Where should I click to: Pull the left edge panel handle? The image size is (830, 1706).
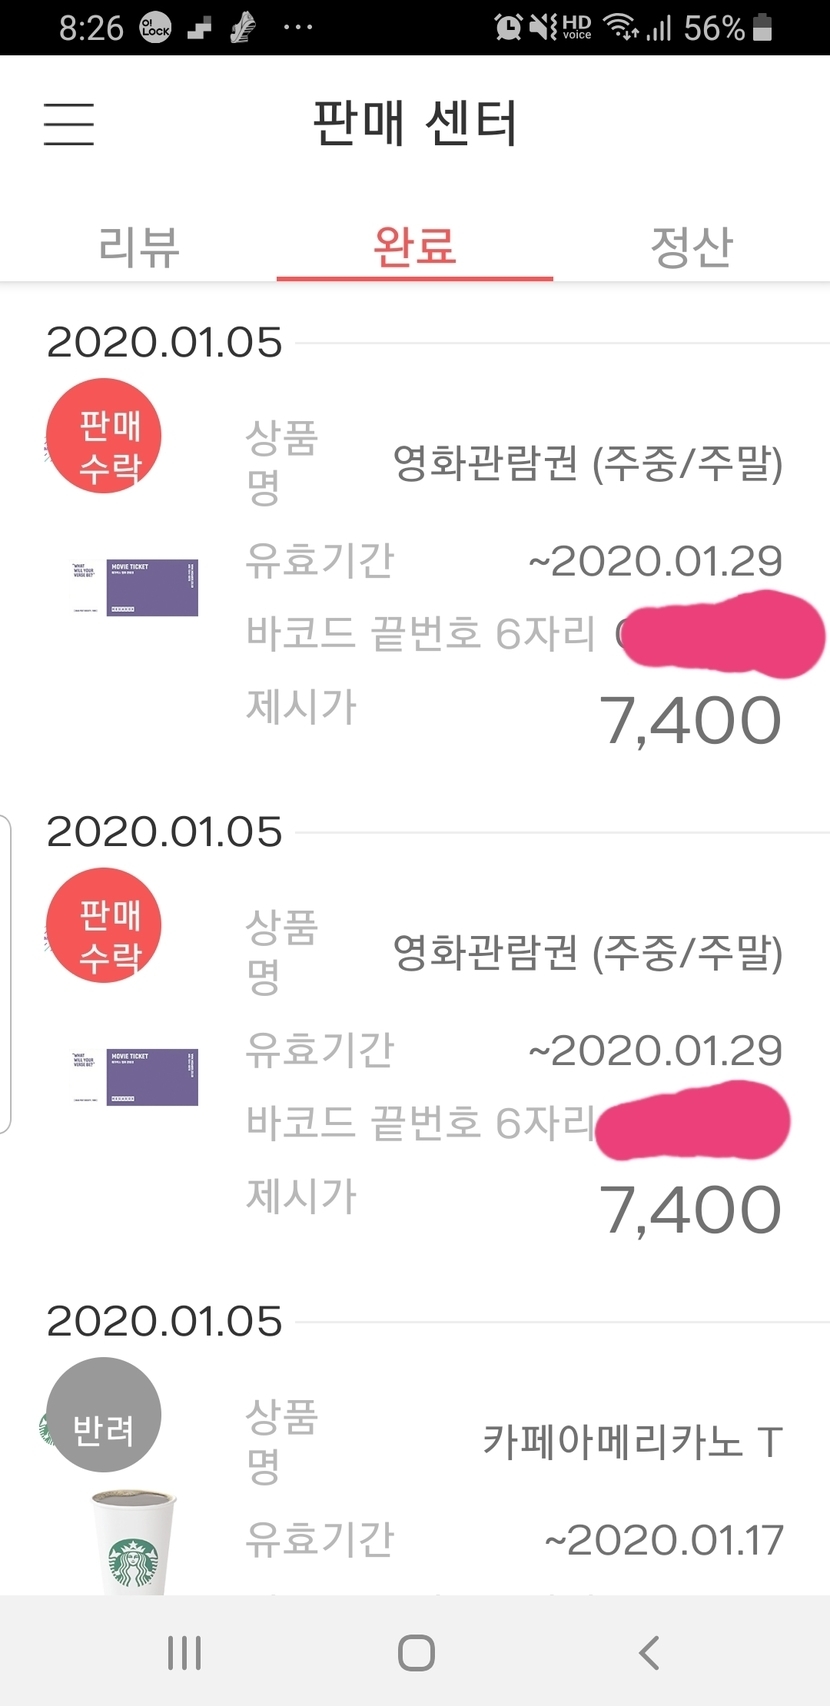point(6,975)
